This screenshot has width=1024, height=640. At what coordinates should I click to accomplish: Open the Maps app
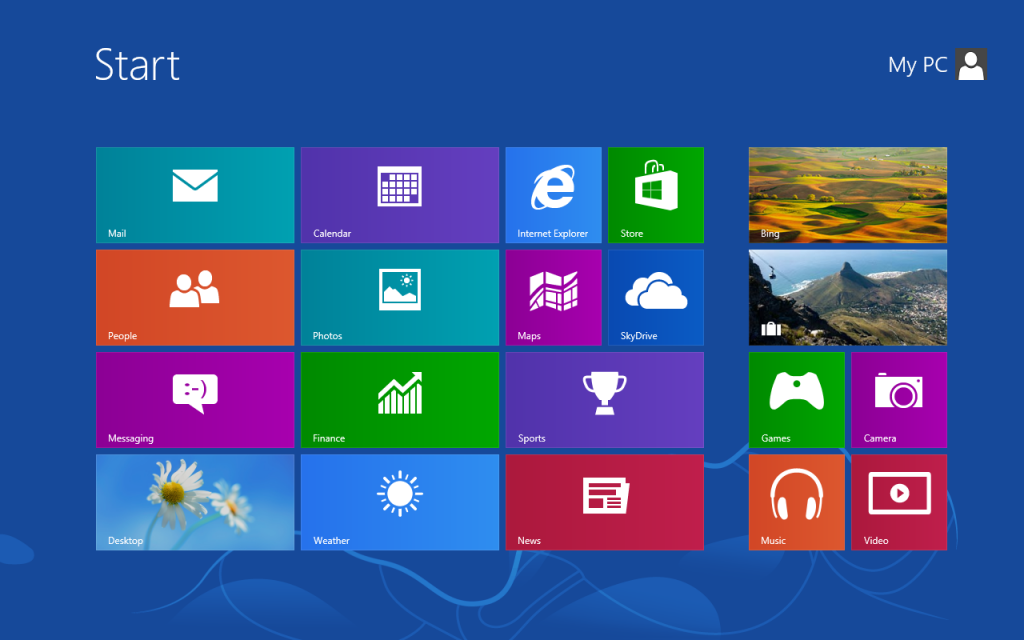click(553, 297)
